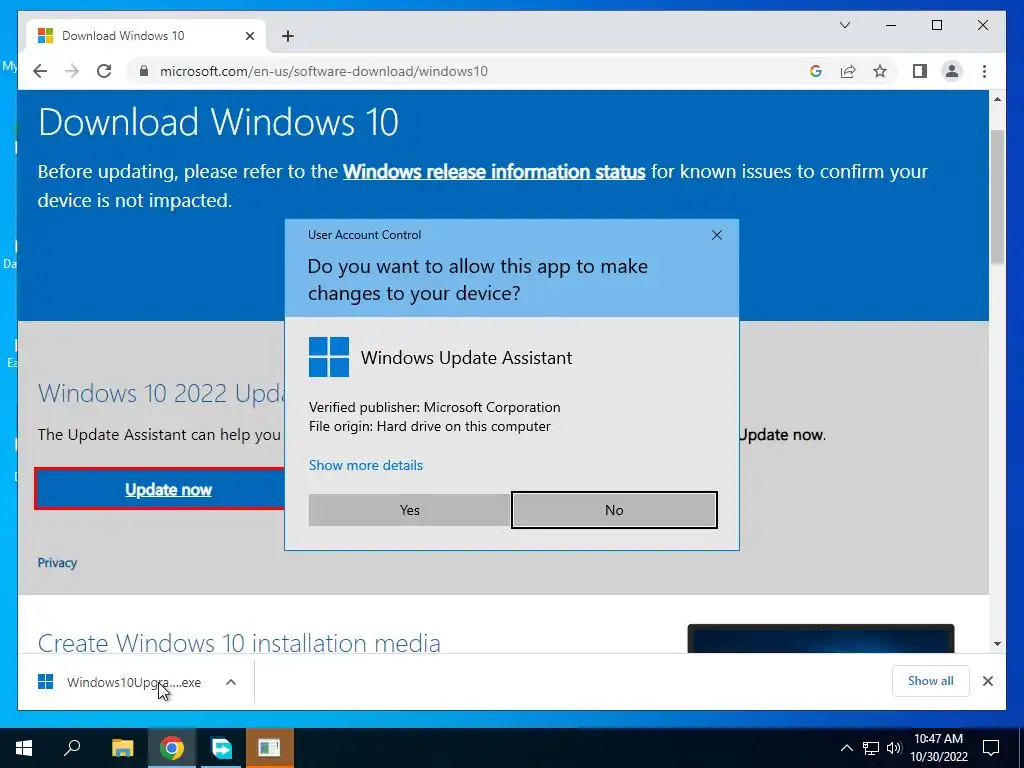Open File Explorer from taskbar
The width and height of the screenshot is (1024, 768).
coord(122,748)
